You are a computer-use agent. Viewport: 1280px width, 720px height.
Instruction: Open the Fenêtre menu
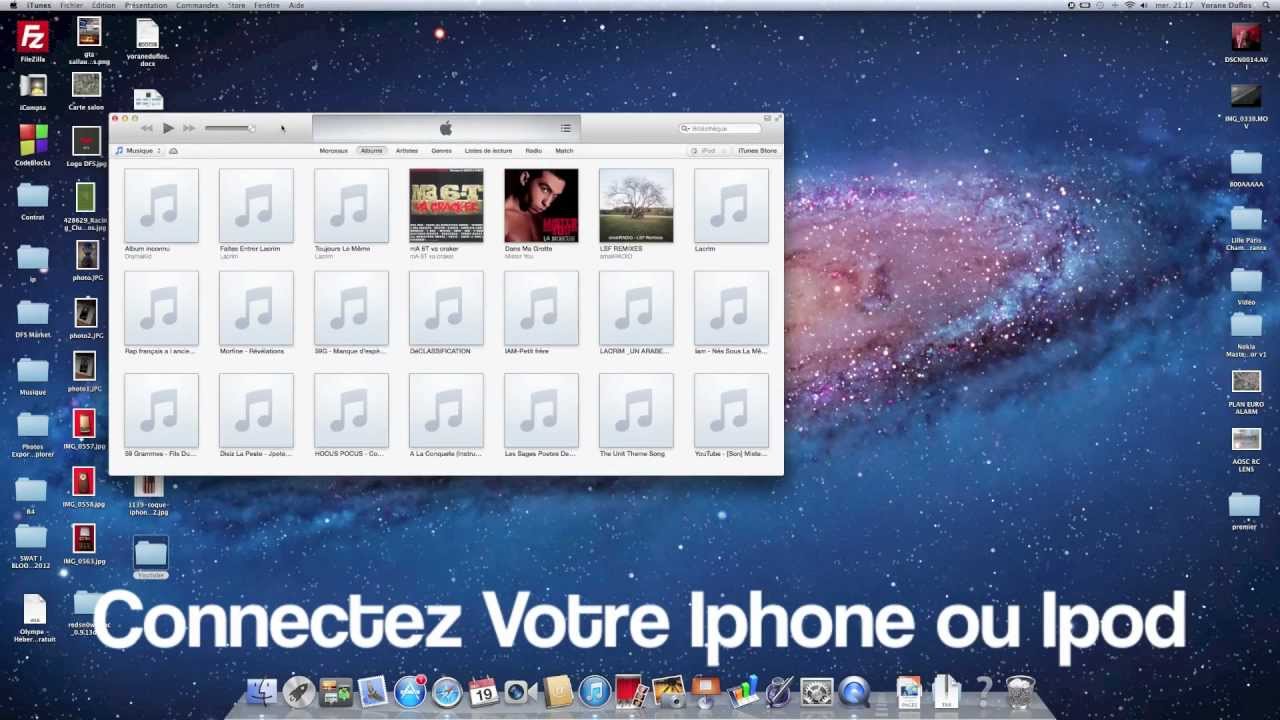pos(267,5)
